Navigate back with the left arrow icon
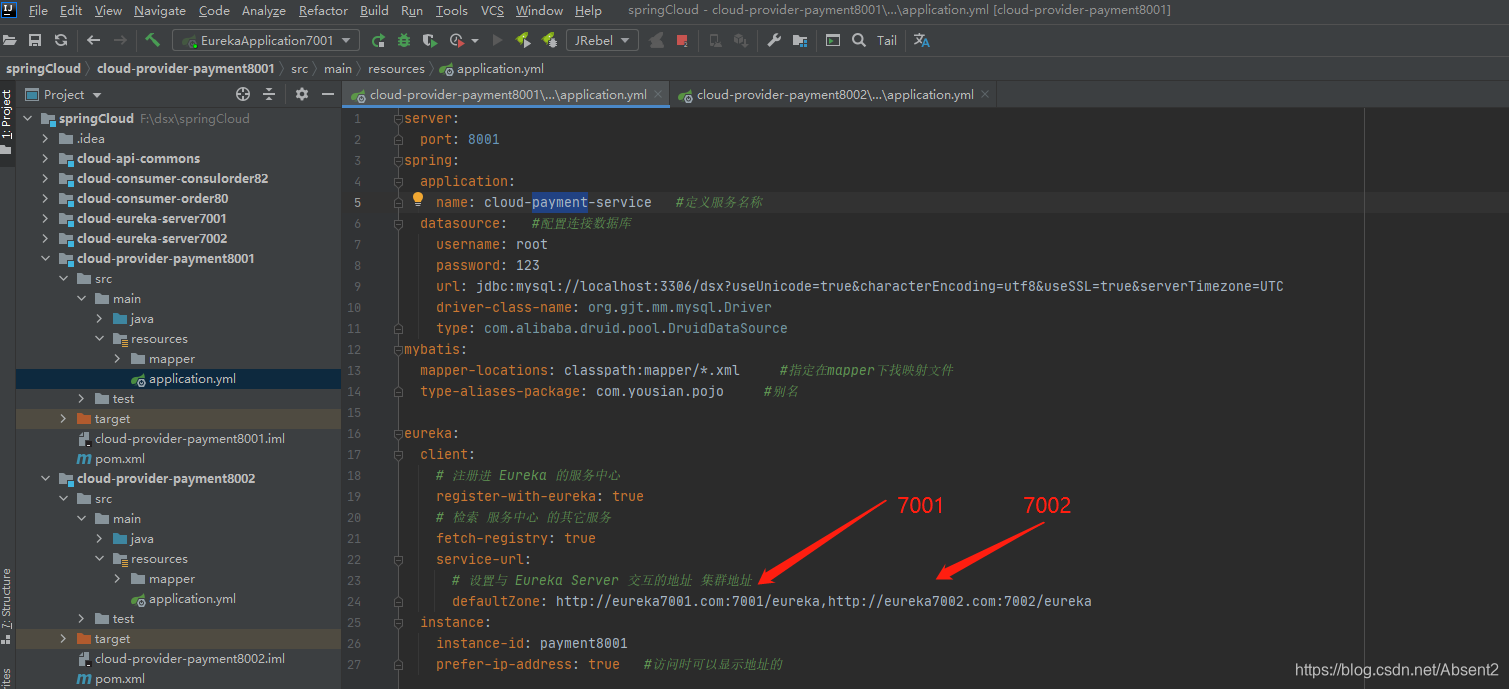 point(93,41)
